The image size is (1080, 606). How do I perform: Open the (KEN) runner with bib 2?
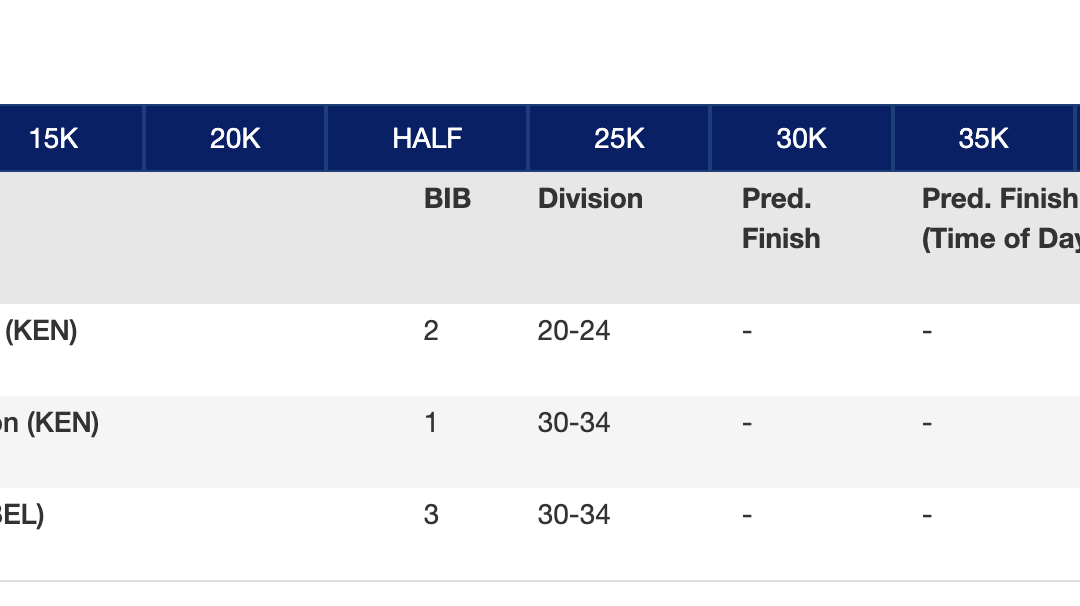[40, 331]
